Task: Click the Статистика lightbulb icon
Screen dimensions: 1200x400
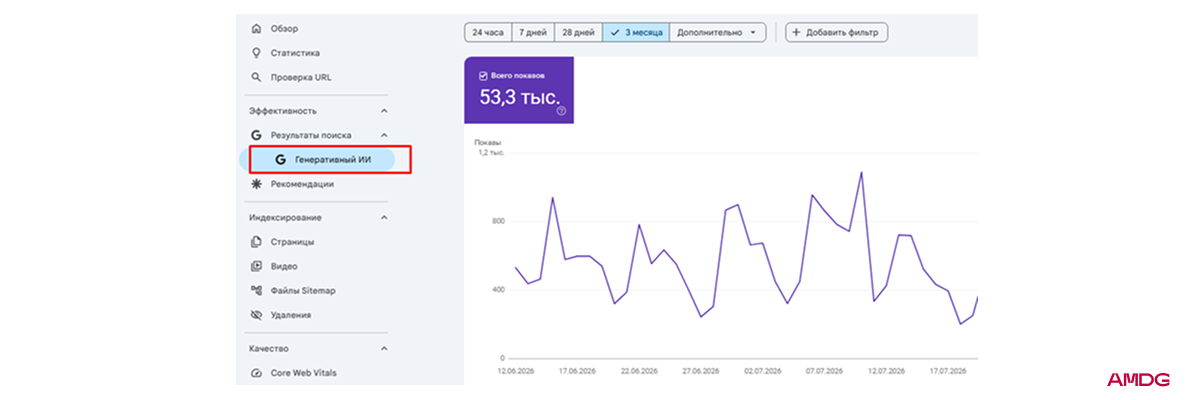Action: [257, 53]
